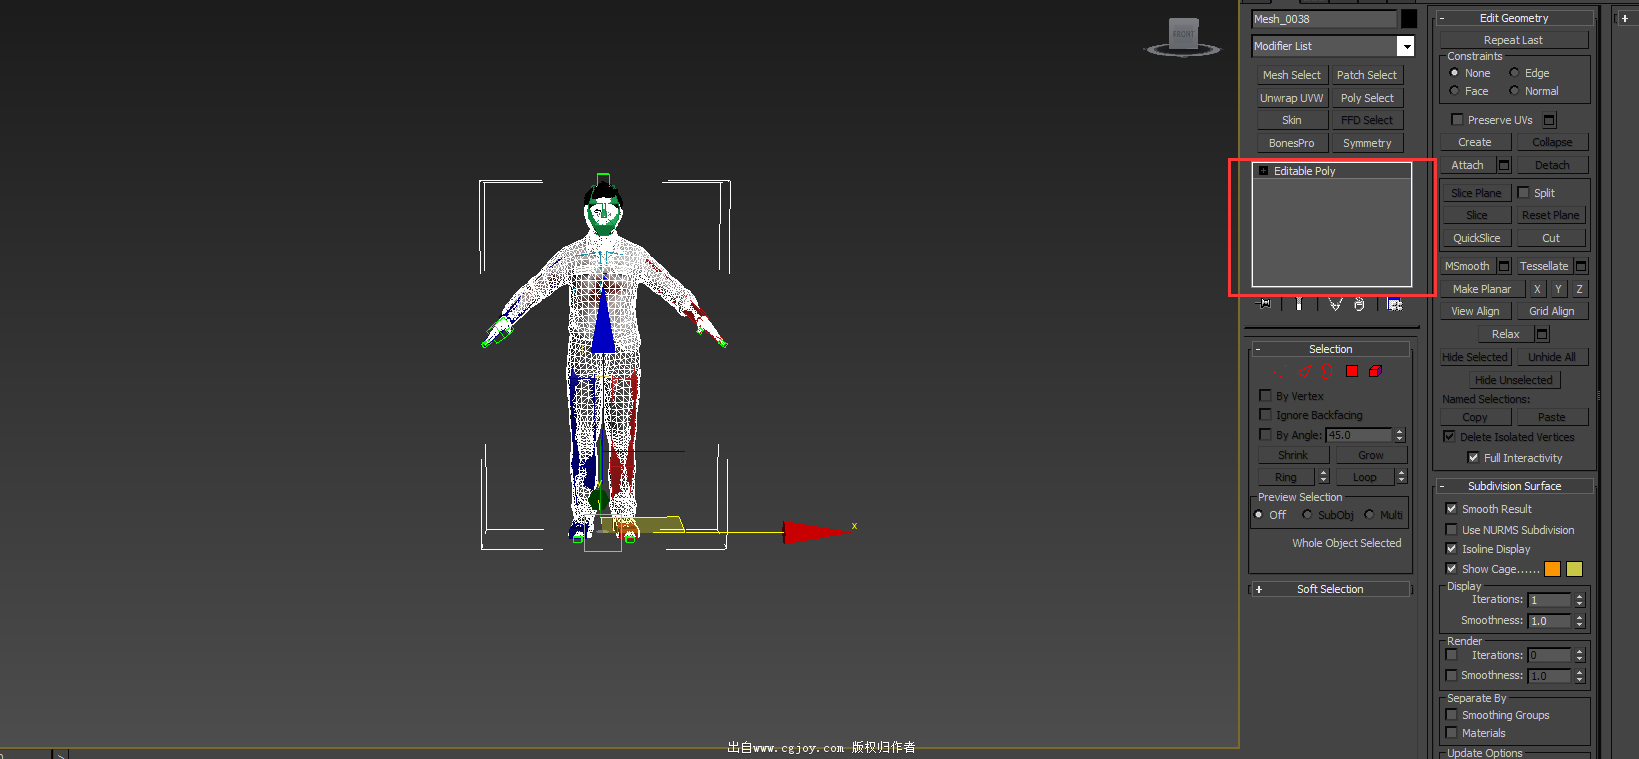Click the Attach button

[1468, 165]
